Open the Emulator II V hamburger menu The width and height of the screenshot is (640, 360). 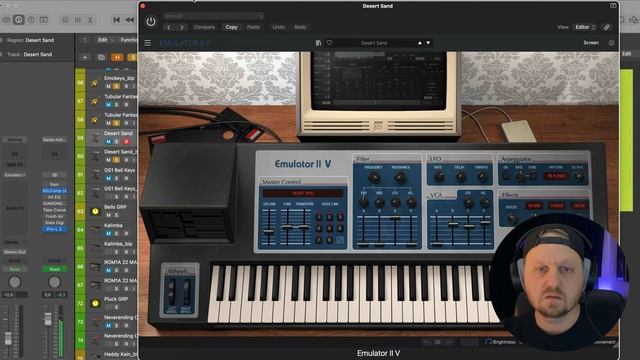148,43
